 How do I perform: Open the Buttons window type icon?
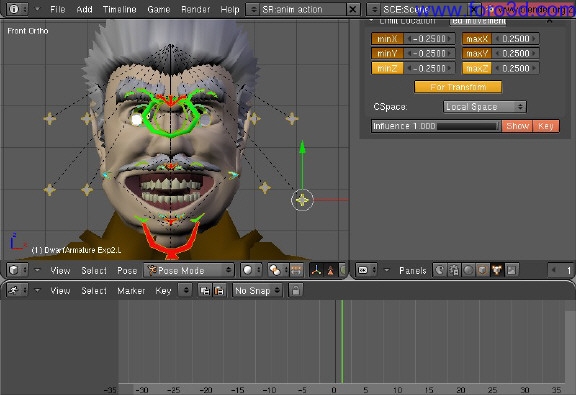pyautogui.click(x=366, y=270)
